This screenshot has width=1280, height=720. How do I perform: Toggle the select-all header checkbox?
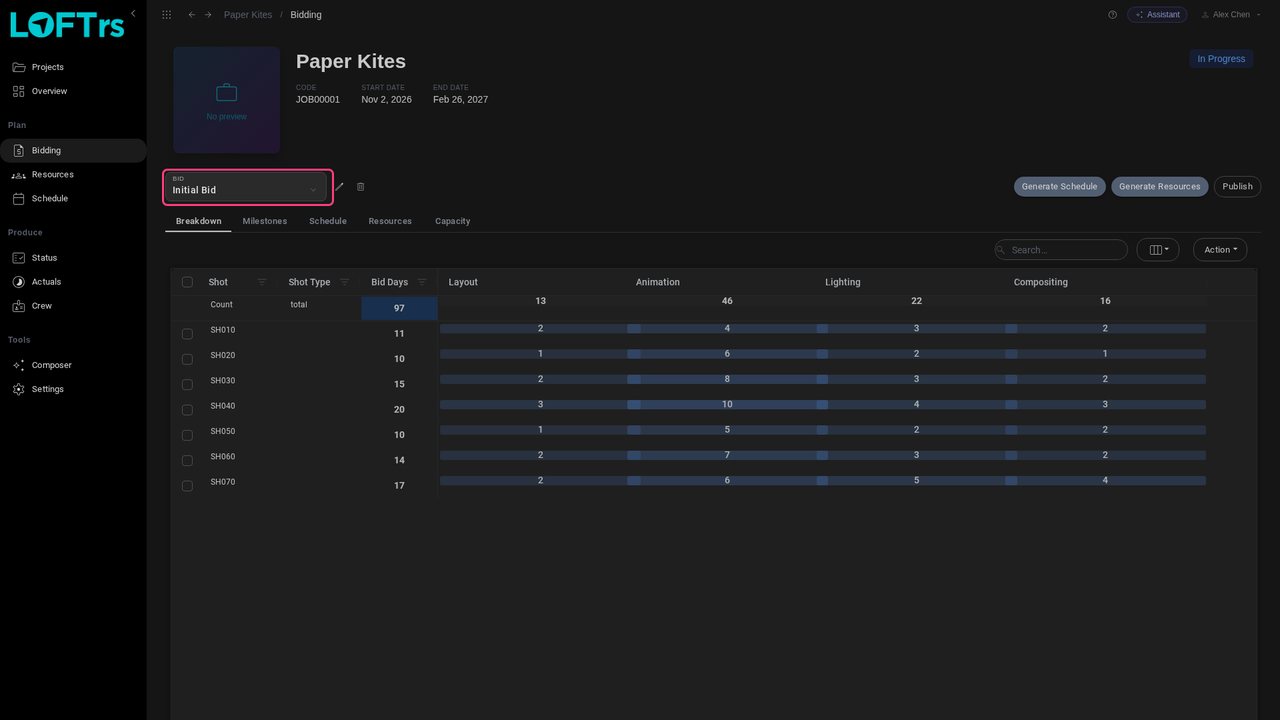(x=187, y=282)
